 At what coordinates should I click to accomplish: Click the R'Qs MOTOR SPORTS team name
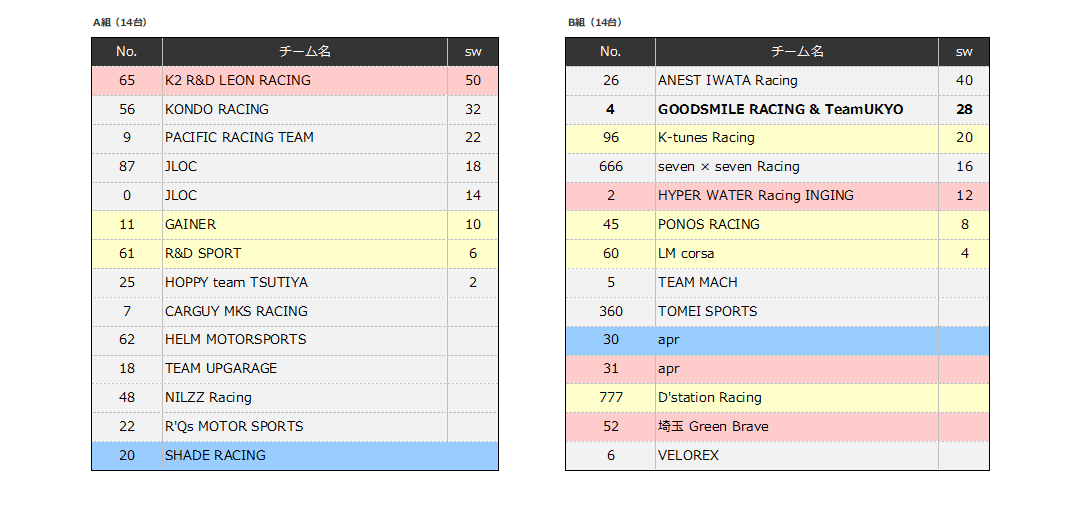pos(234,426)
